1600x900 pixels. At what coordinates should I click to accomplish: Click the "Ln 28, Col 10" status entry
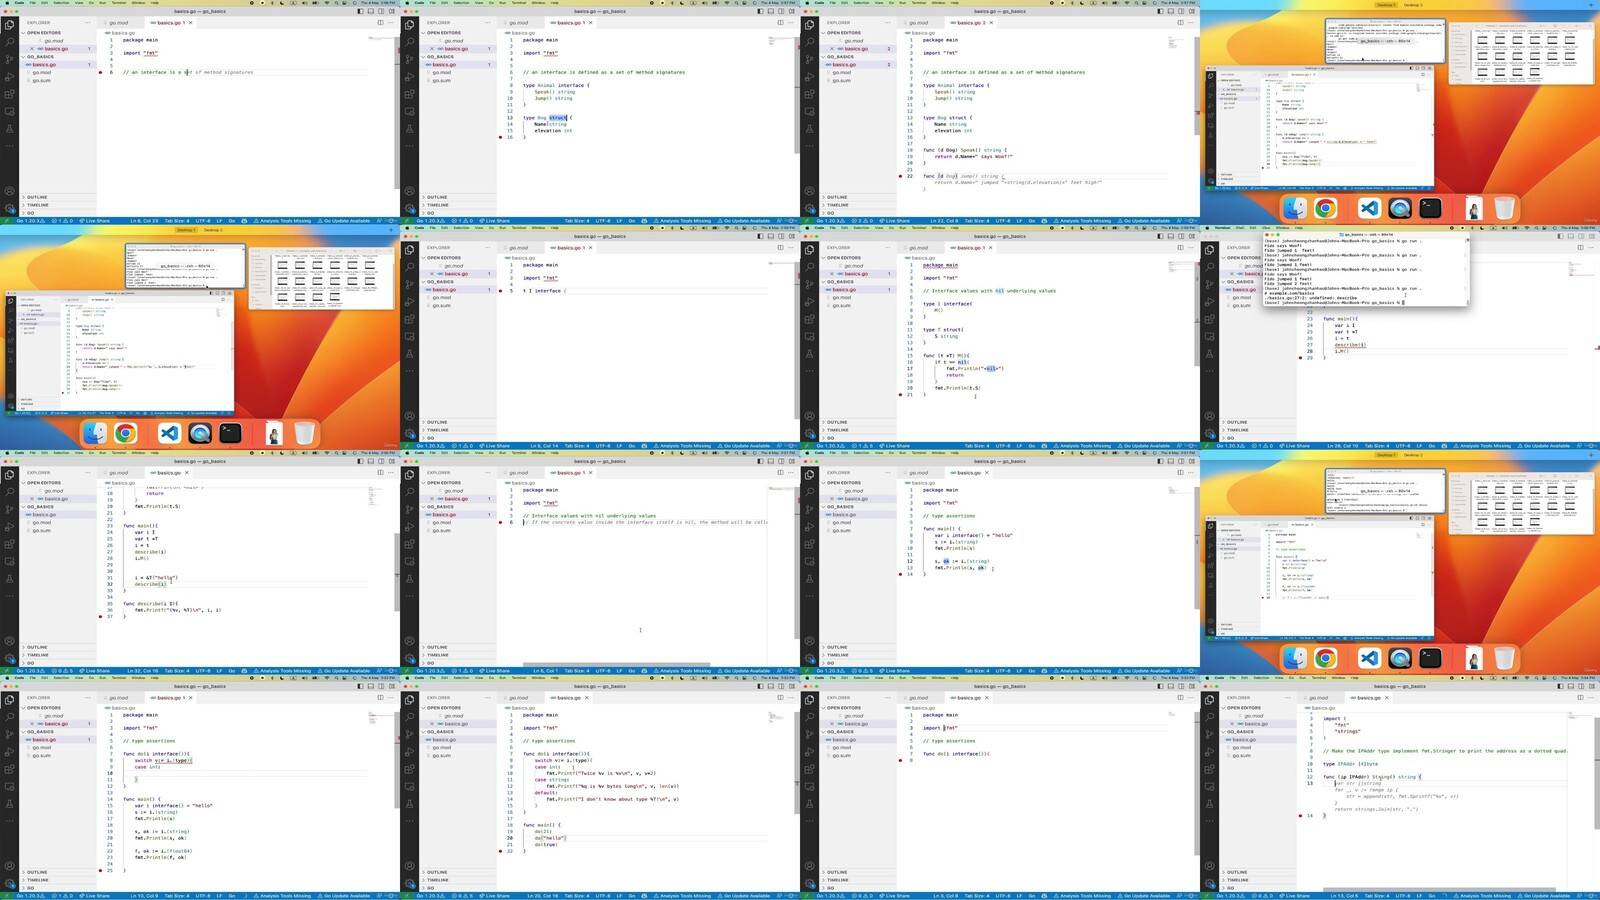[1344, 445]
